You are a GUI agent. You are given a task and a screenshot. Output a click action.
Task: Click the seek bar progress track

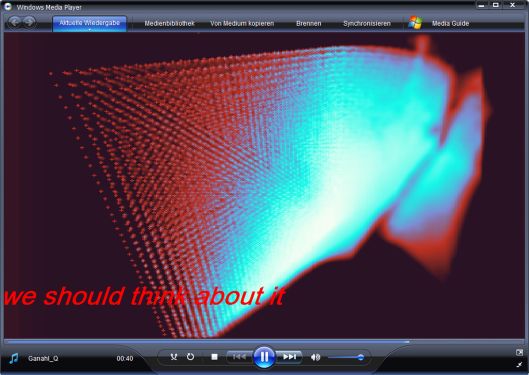(x=264, y=342)
